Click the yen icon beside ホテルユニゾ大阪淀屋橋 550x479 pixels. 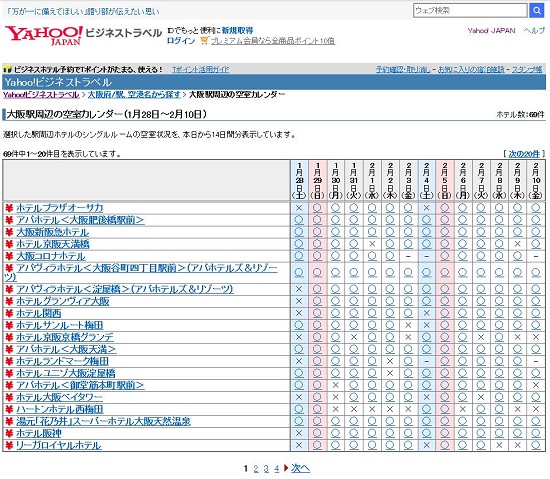click(x=9, y=373)
